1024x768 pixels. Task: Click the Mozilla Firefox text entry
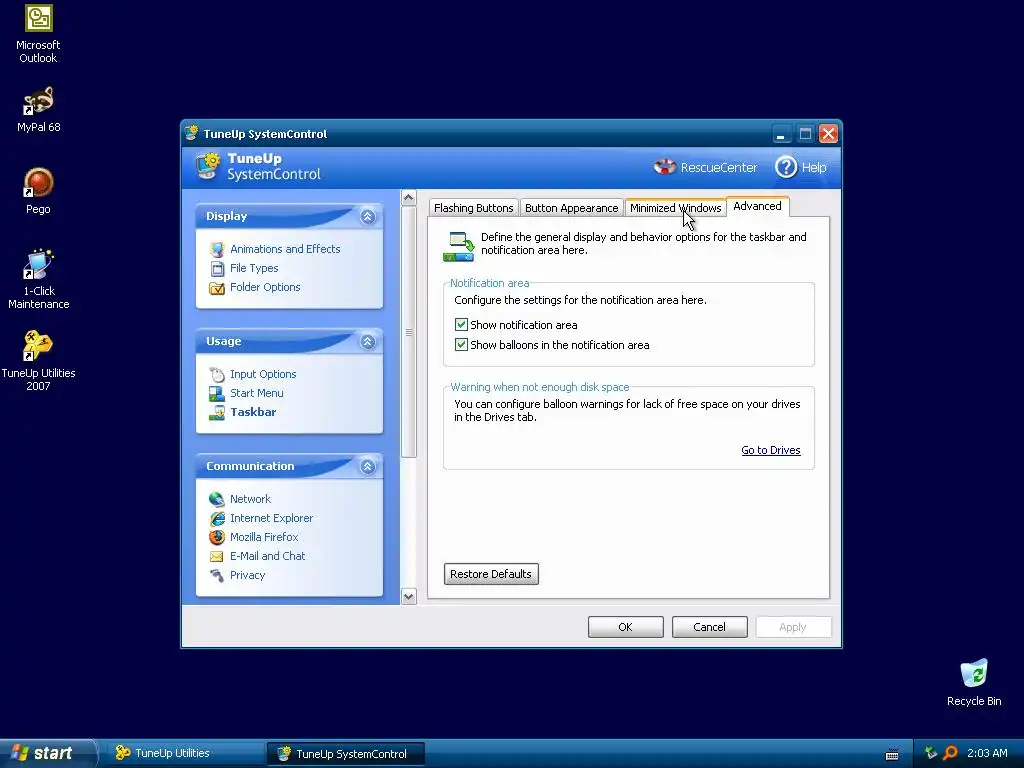pyautogui.click(x=264, y=537)
